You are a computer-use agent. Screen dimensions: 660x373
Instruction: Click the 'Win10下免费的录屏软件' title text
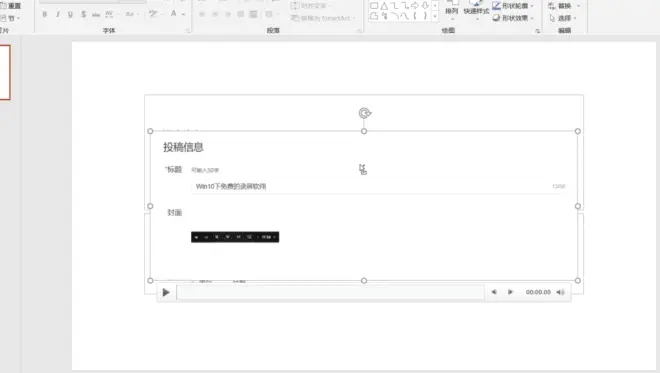[x=231, y=186]
